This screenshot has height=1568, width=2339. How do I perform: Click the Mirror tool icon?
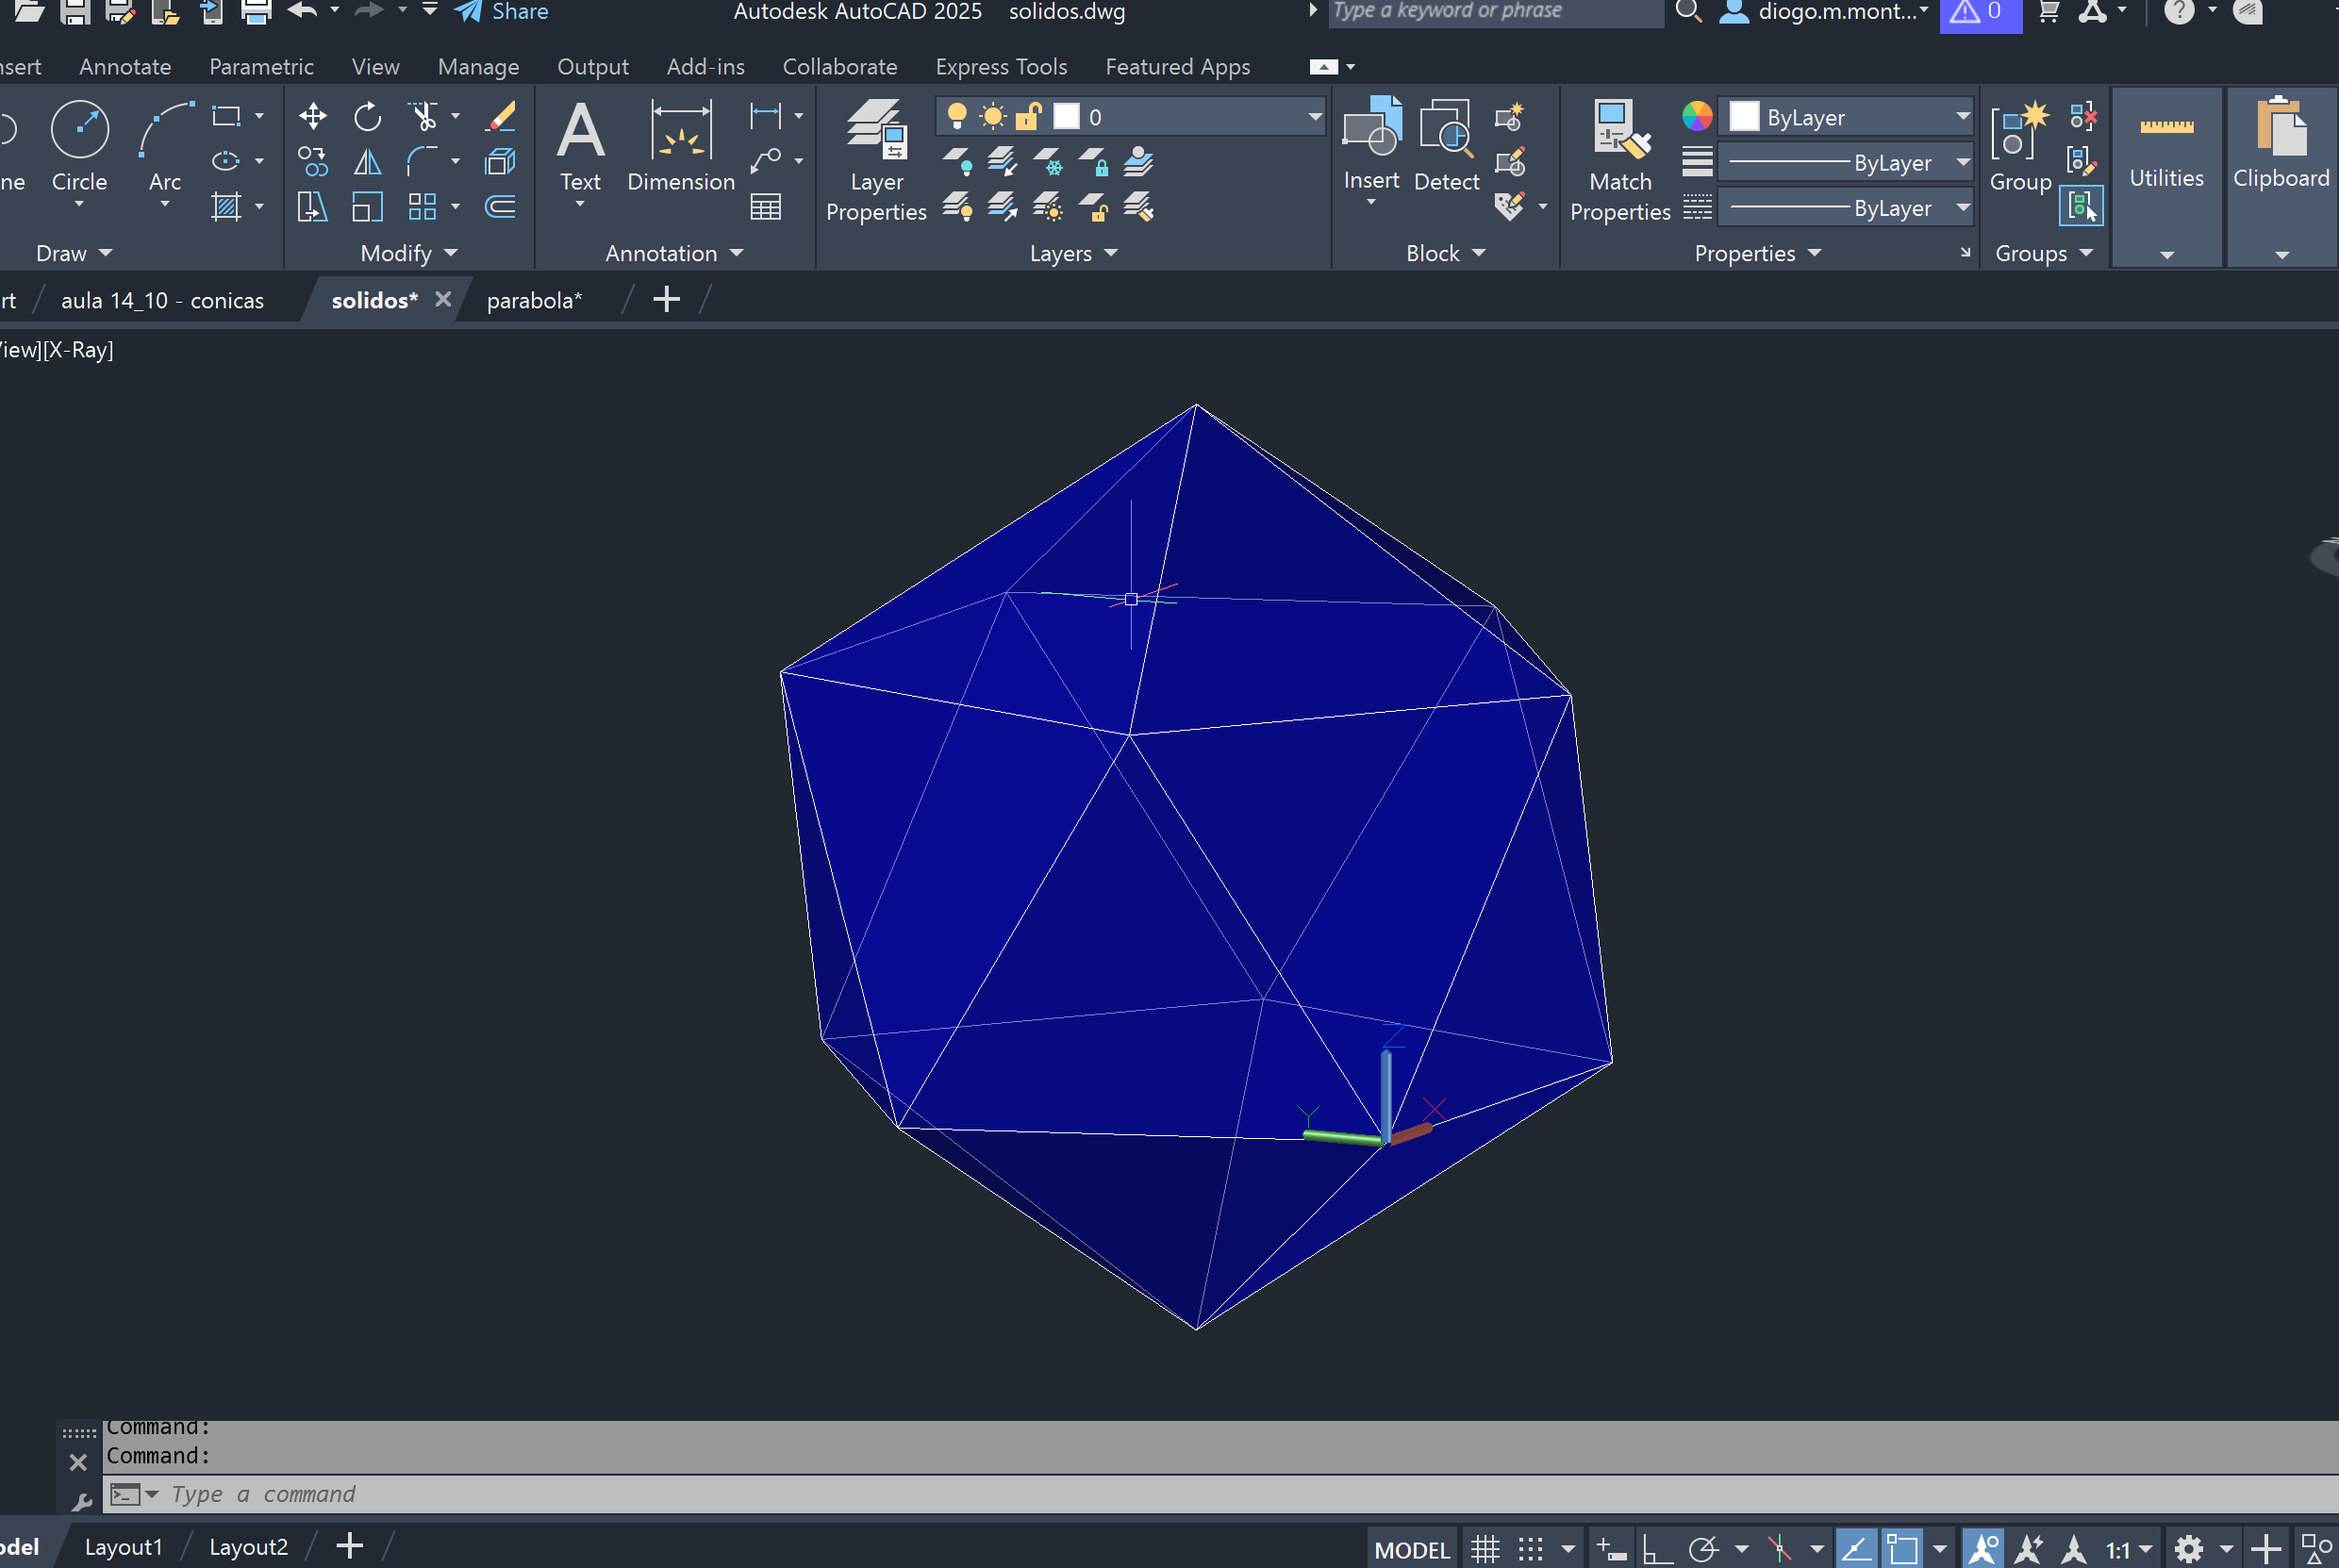point(367,162)
